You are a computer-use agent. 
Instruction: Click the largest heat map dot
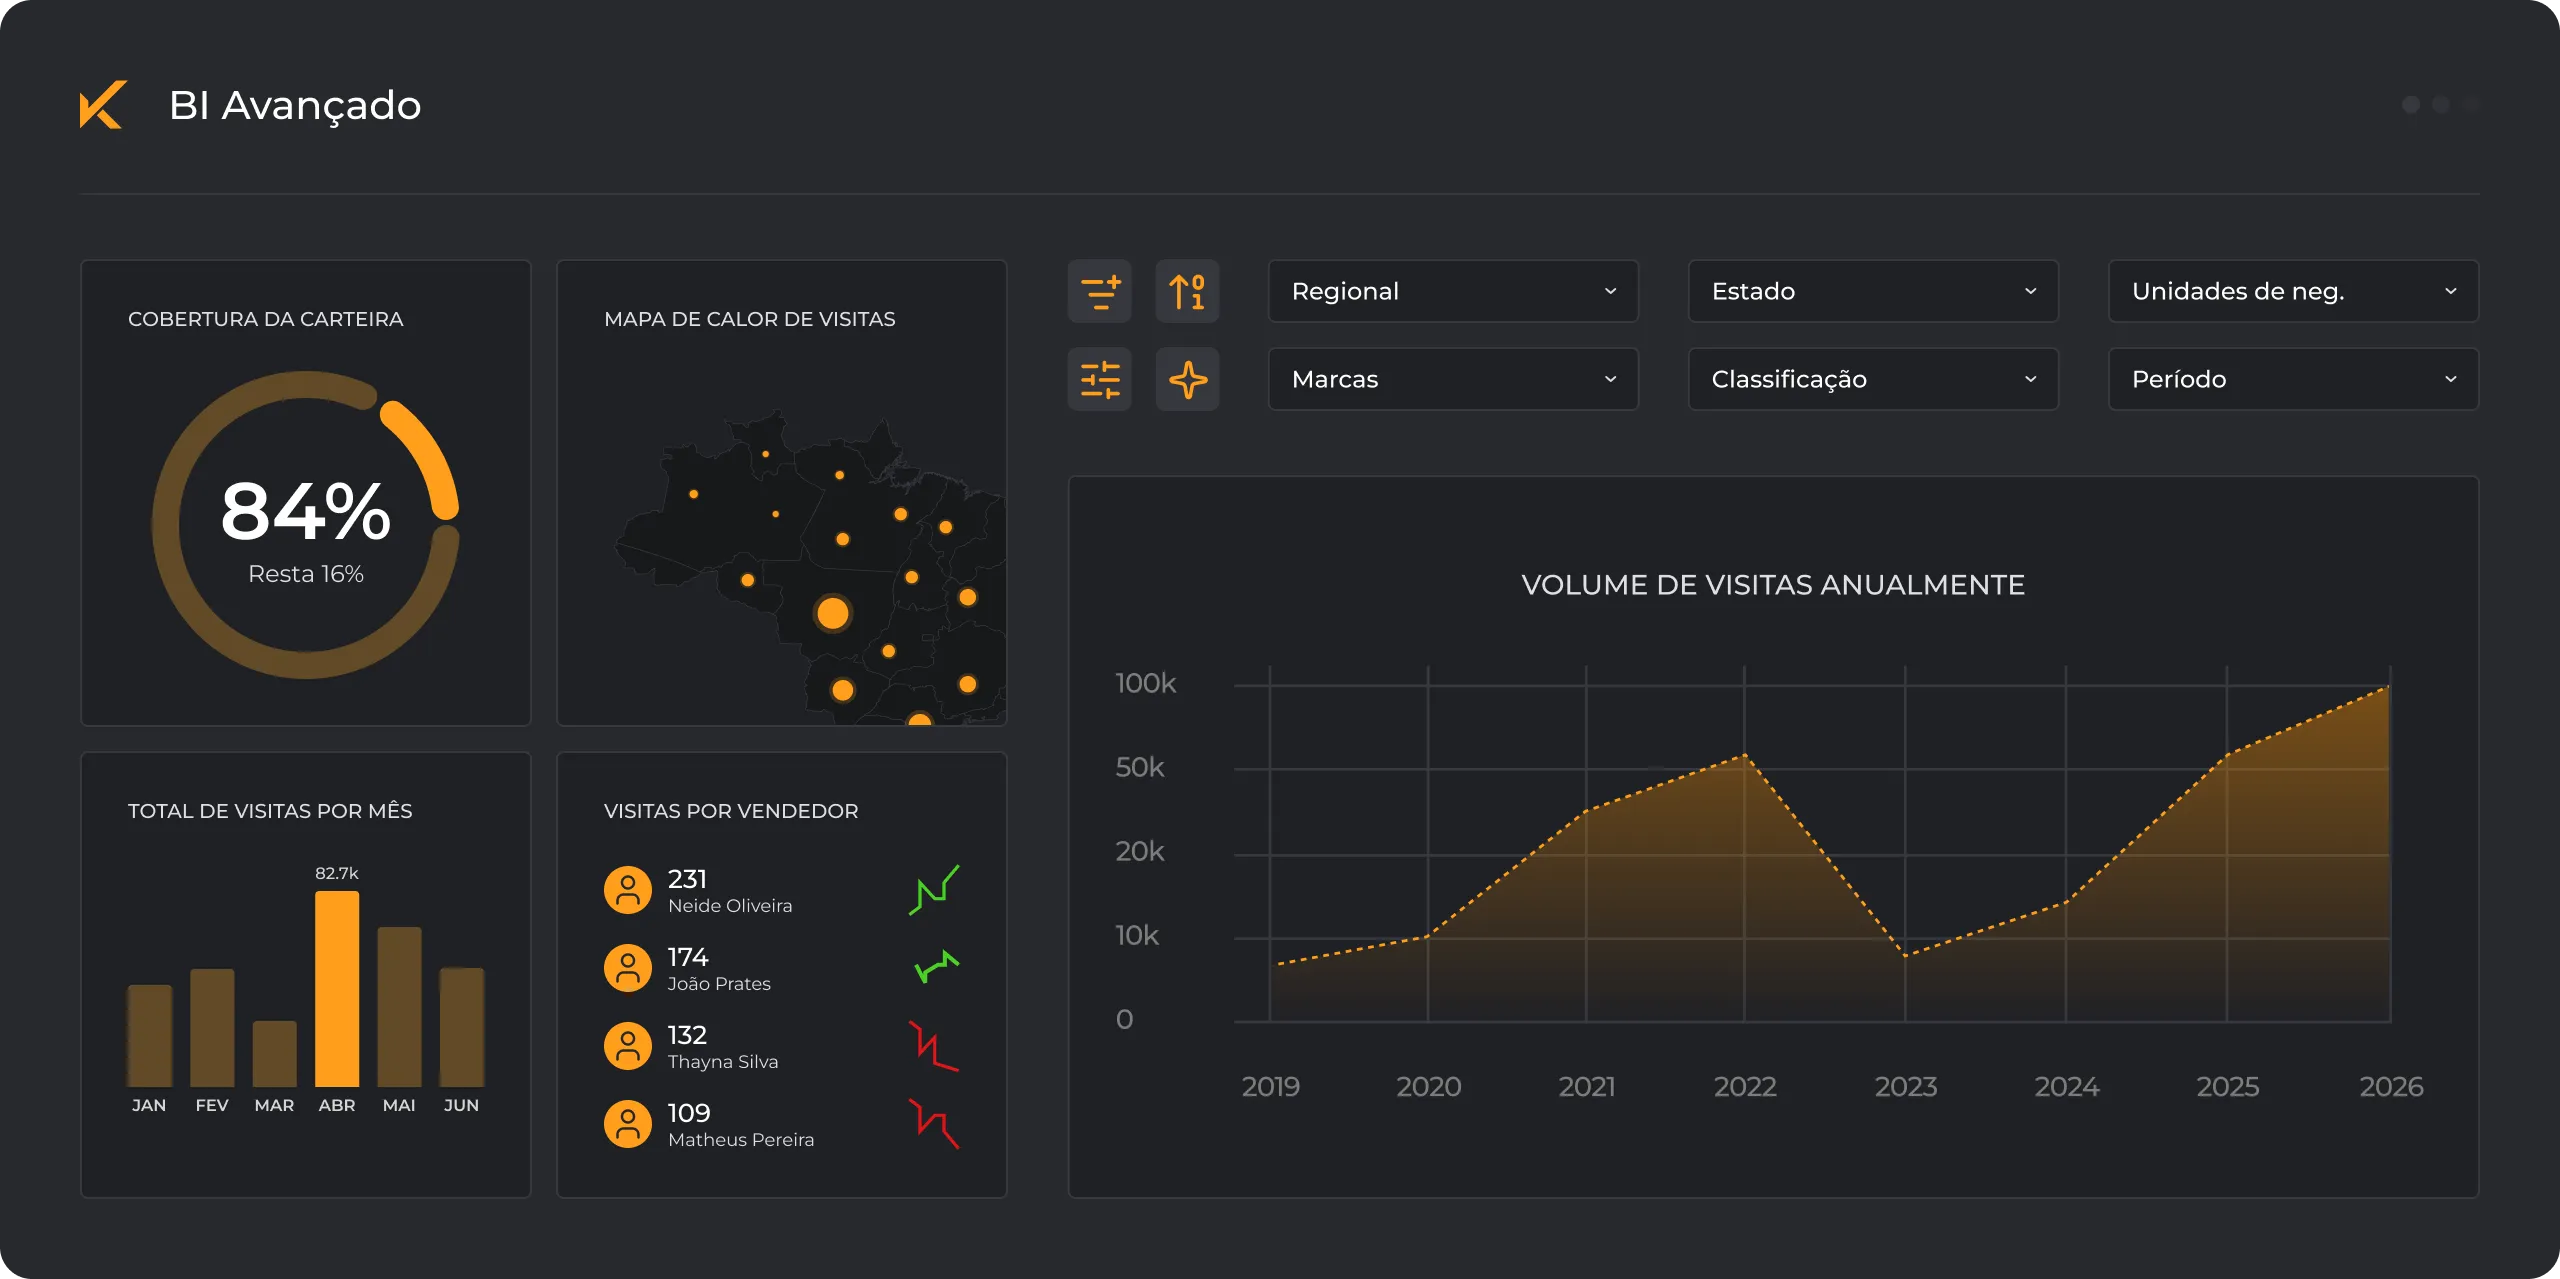tap(832, 613)
